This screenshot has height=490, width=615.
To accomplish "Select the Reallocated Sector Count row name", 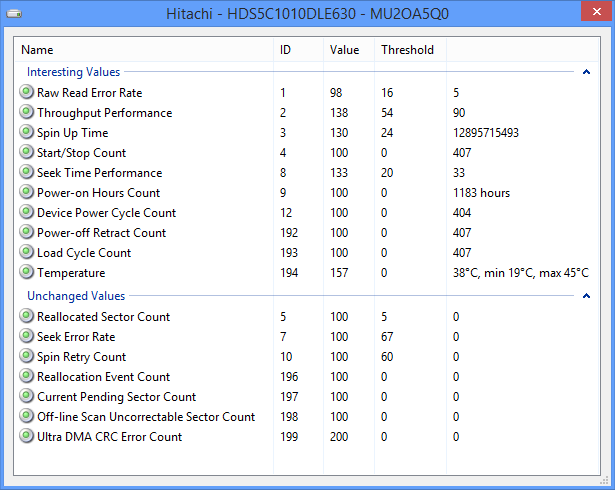I will coord(104,317).
